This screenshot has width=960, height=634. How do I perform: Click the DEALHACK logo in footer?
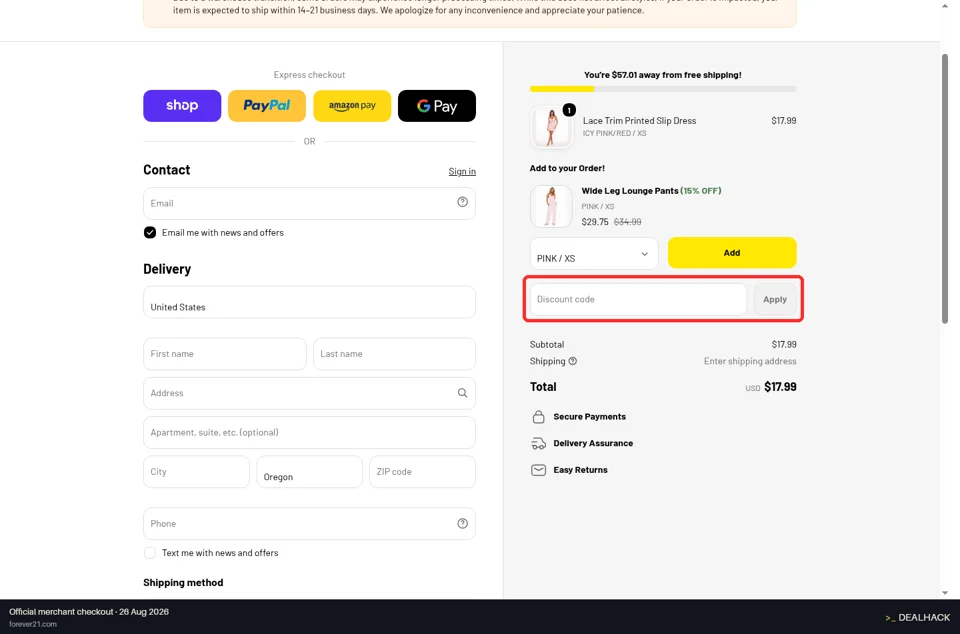(918, 617)
